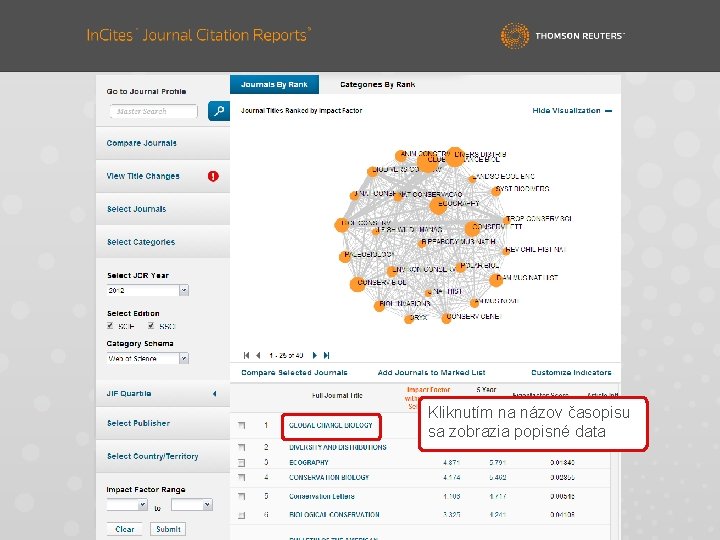Viewport: 720px width, 540px height.
Task: Switch to Categories By Rank tab
Action: point(377,84)
